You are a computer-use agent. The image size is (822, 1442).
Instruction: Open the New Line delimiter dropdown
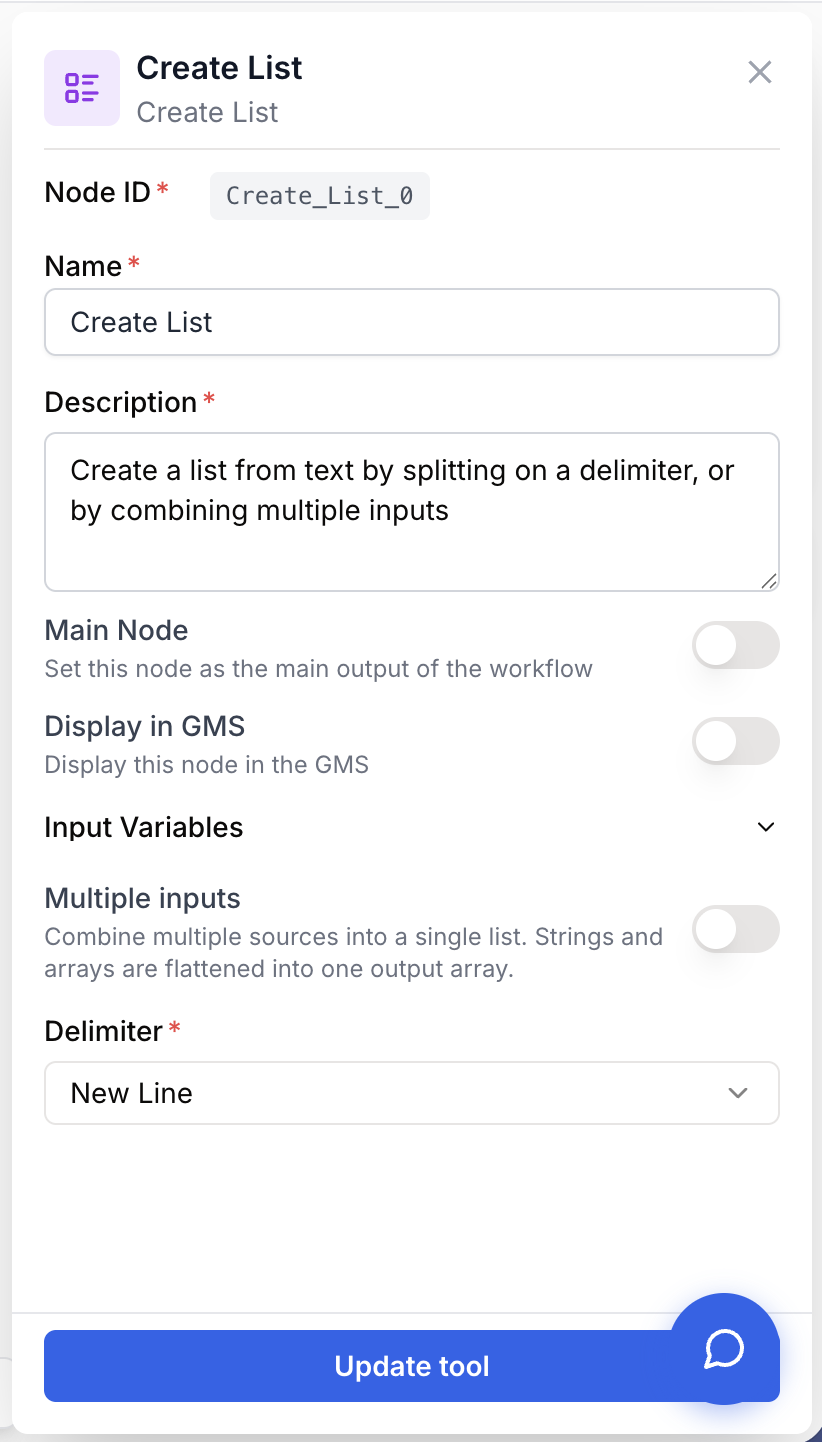[x=412, y=1093]
